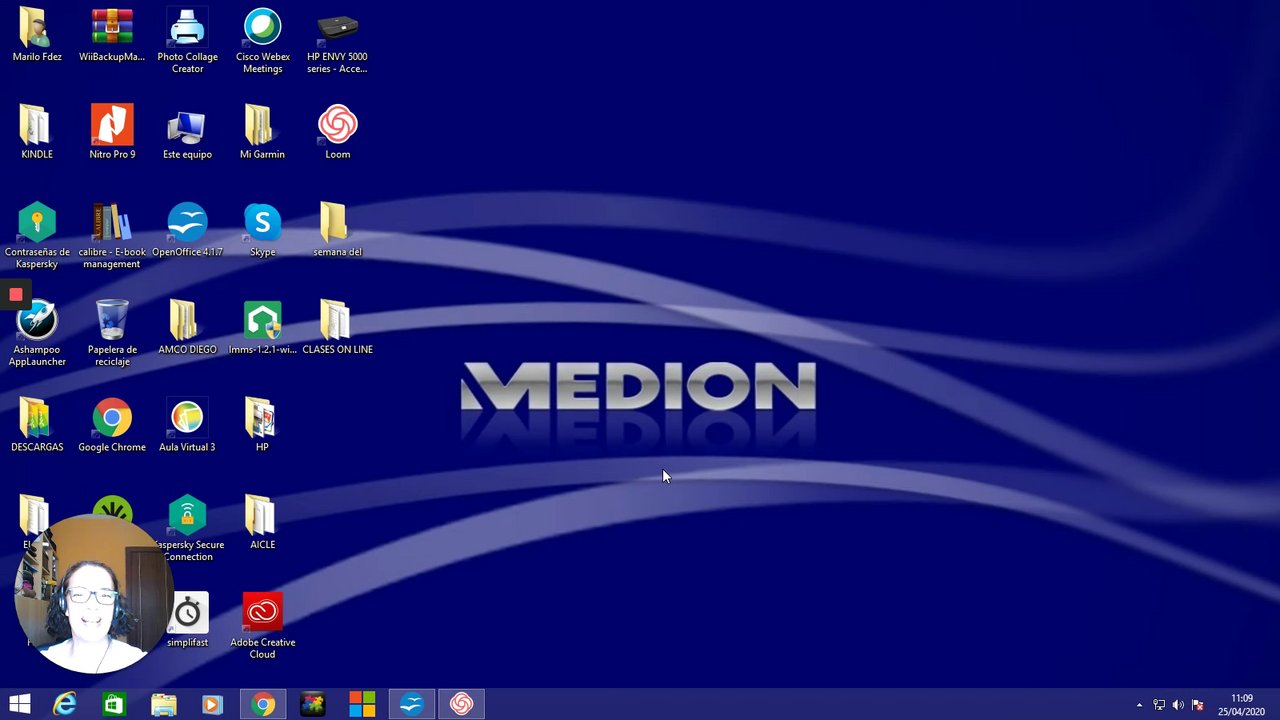Open the Windows Start button
This screenshot has height=720, width=1280.
(20, 705)
